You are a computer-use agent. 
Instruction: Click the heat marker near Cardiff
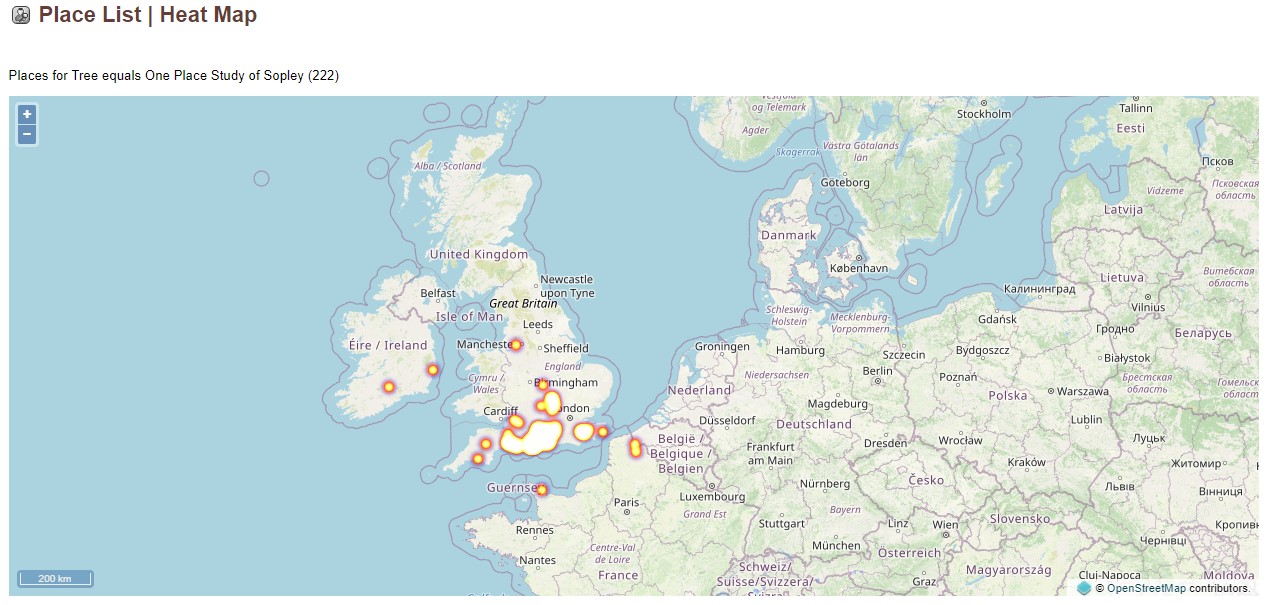coord(516,422)
